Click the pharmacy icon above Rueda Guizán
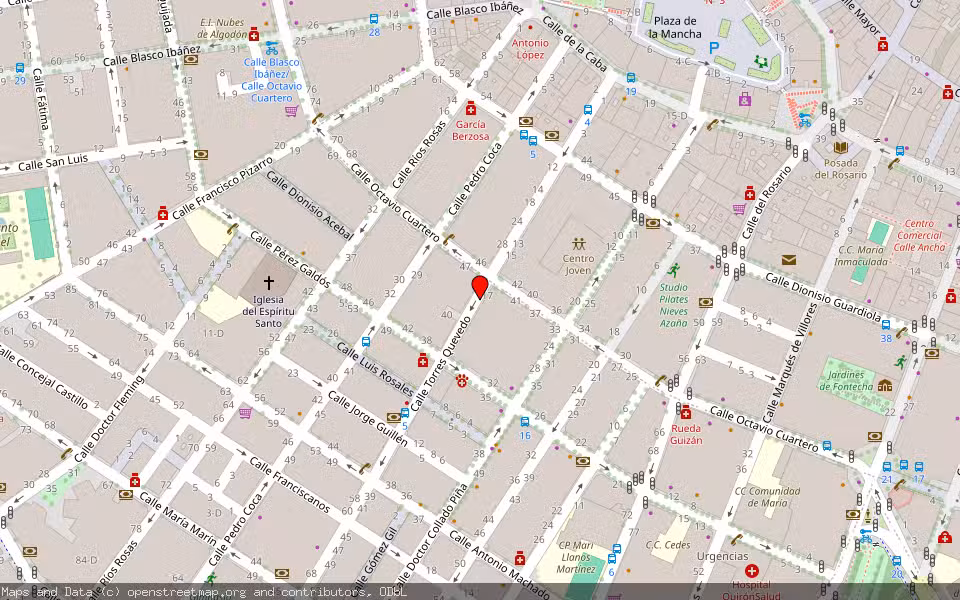 686,412
